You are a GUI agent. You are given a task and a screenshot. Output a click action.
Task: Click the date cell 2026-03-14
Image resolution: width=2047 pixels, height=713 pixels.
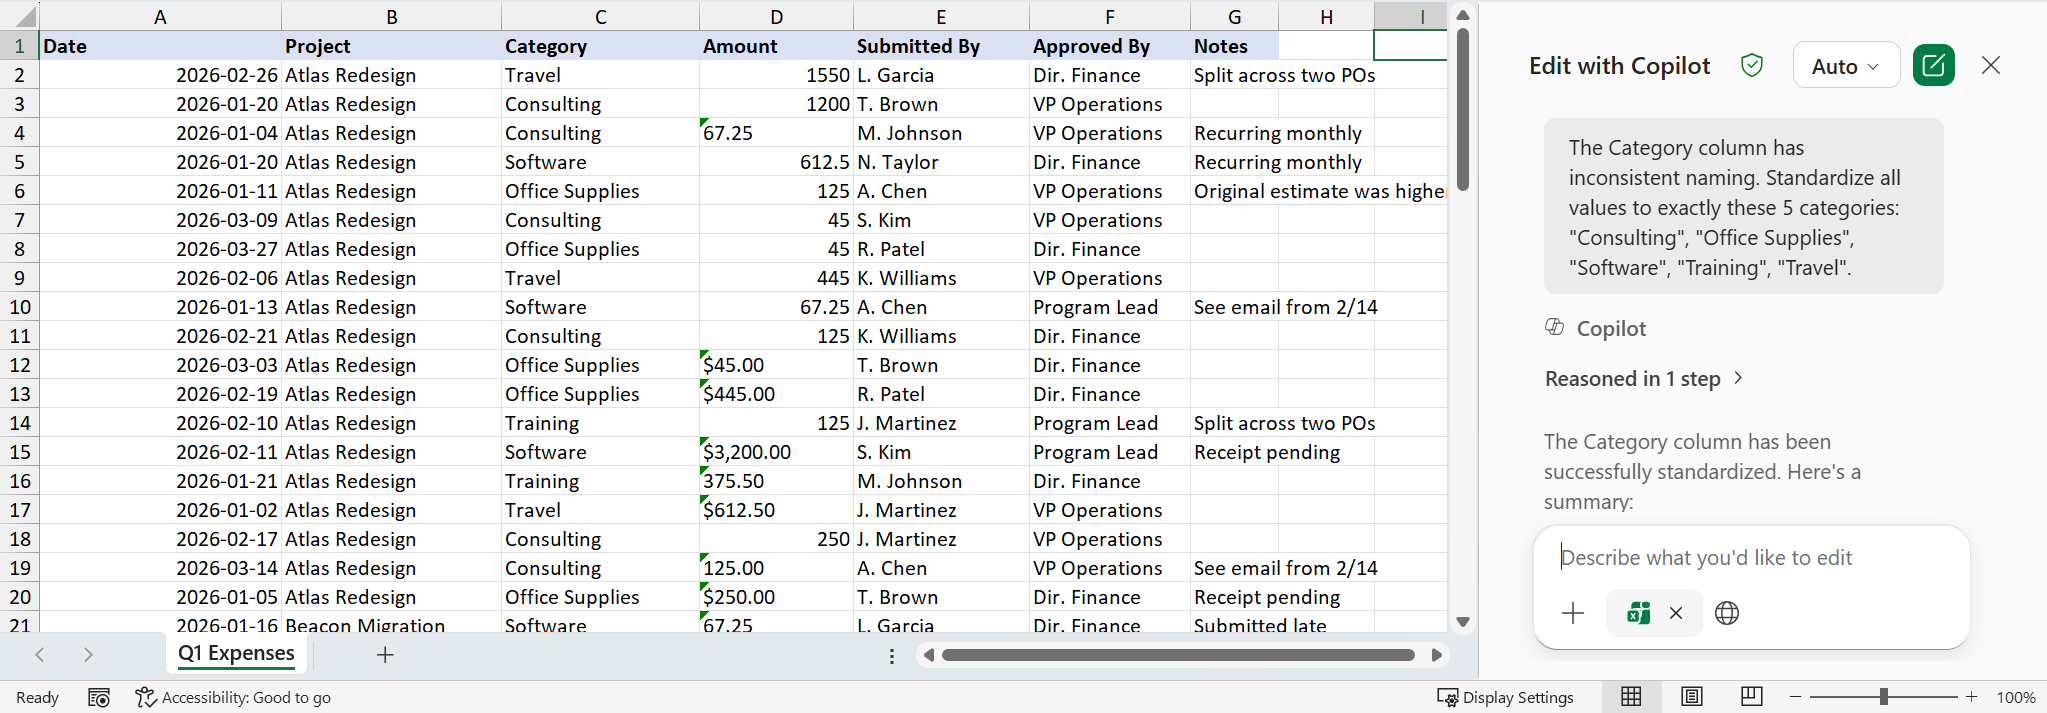[x=160, y=568]
